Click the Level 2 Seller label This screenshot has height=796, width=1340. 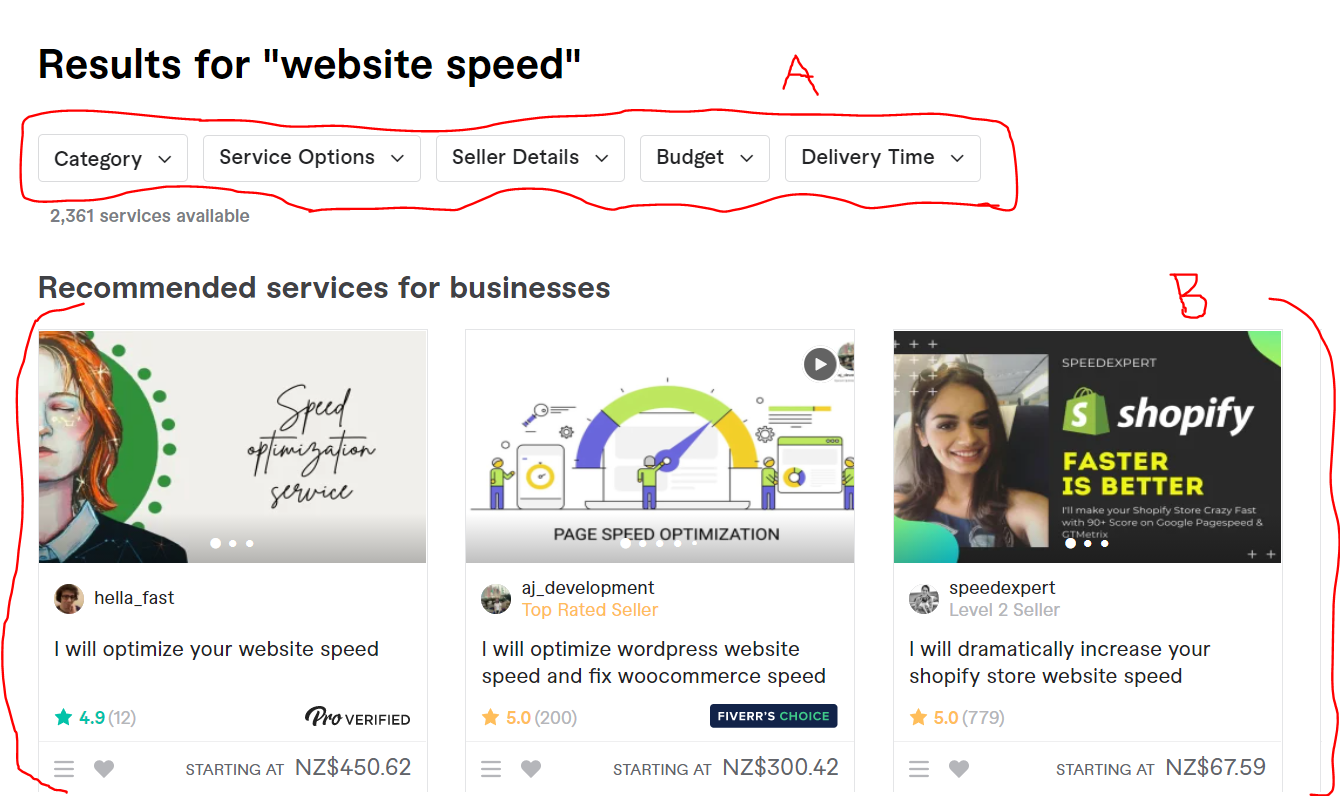pos(1004,610)
